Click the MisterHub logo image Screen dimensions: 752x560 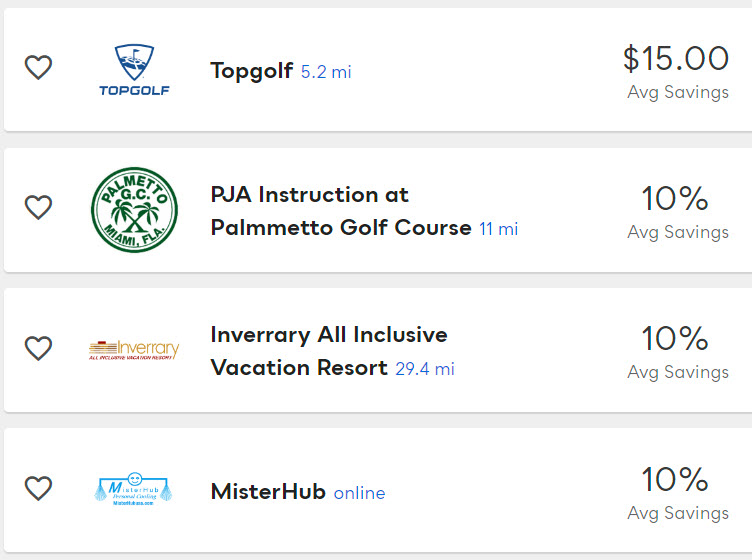(134, 490)
